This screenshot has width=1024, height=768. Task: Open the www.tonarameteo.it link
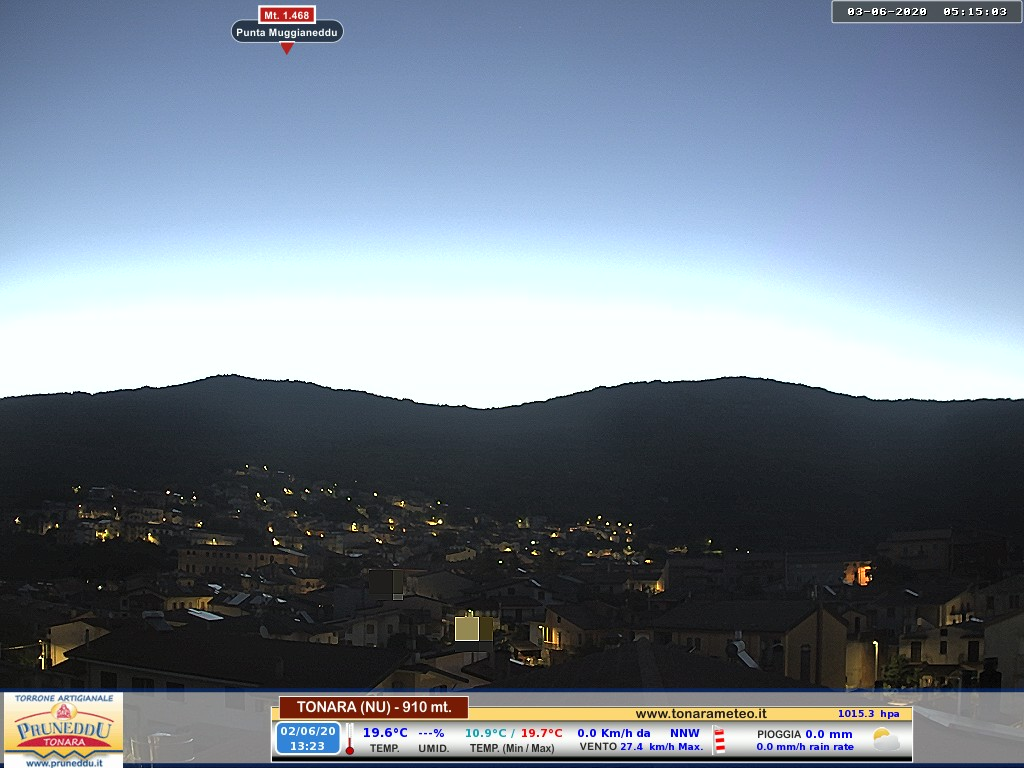(701, 714)
